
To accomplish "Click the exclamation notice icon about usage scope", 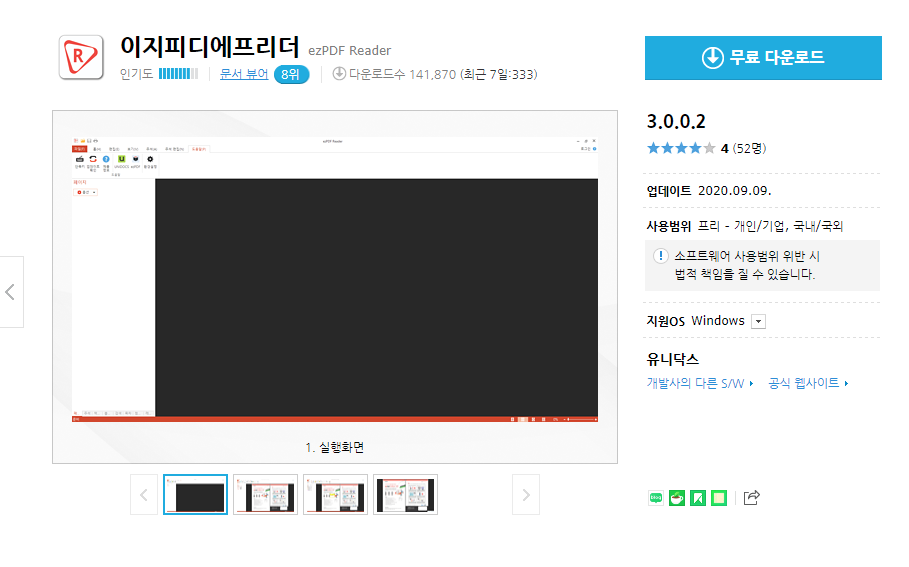I will (x=660, y=256).
